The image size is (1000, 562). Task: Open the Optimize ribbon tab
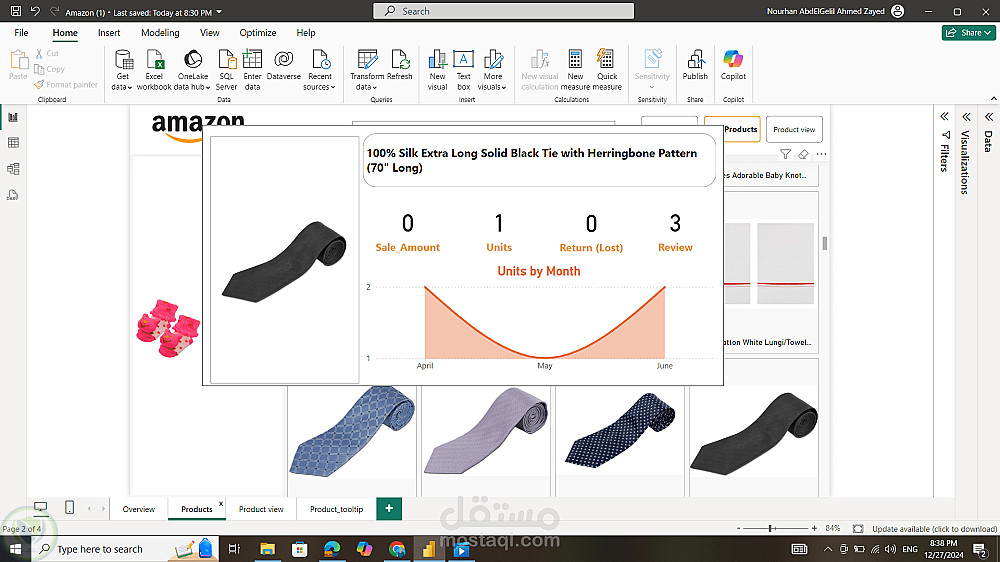point(258,33)
